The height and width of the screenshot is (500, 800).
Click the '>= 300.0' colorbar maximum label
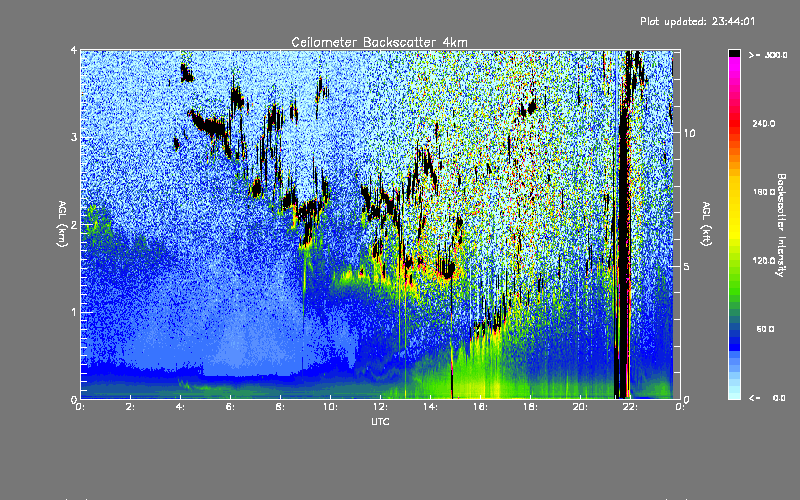point(768,55)
